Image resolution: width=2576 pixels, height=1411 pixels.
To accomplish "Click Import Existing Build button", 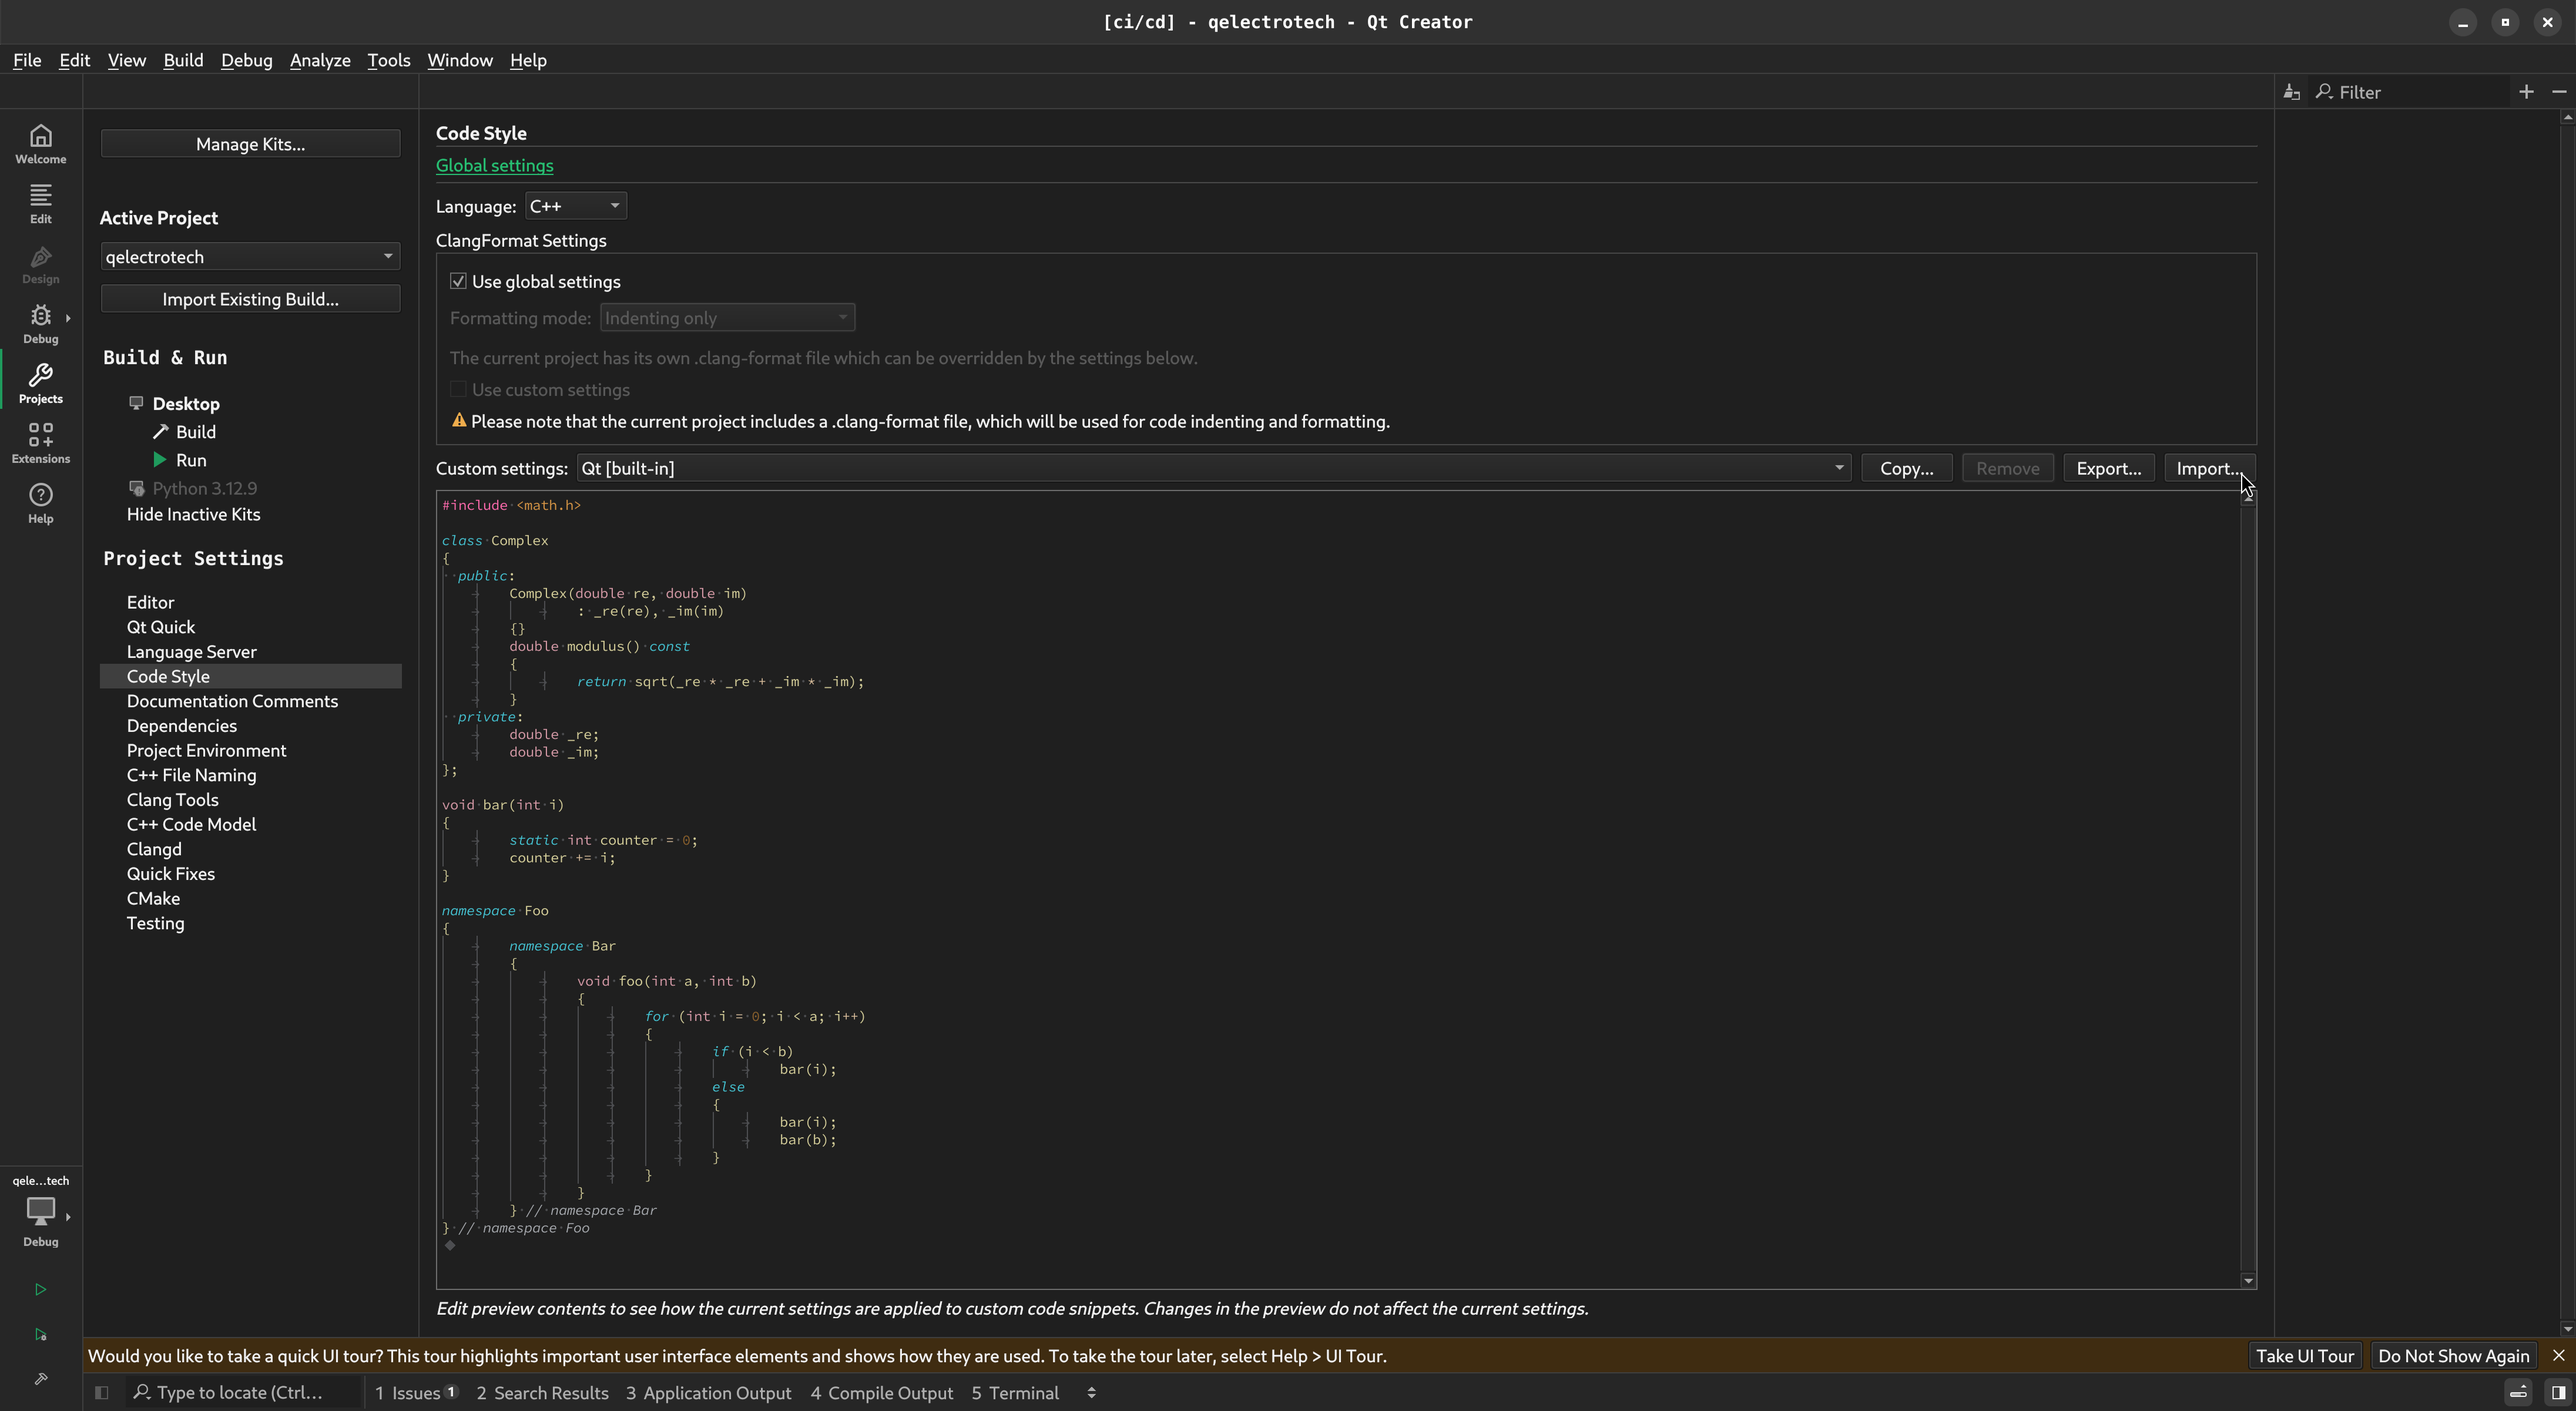I will pyautogui.click(x=250, y=299).
